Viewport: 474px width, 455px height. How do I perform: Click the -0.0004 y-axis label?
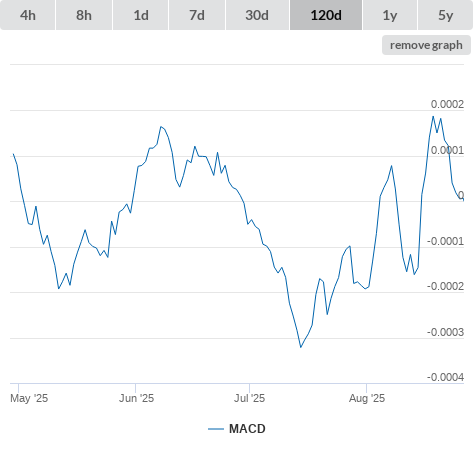point(445,377)
